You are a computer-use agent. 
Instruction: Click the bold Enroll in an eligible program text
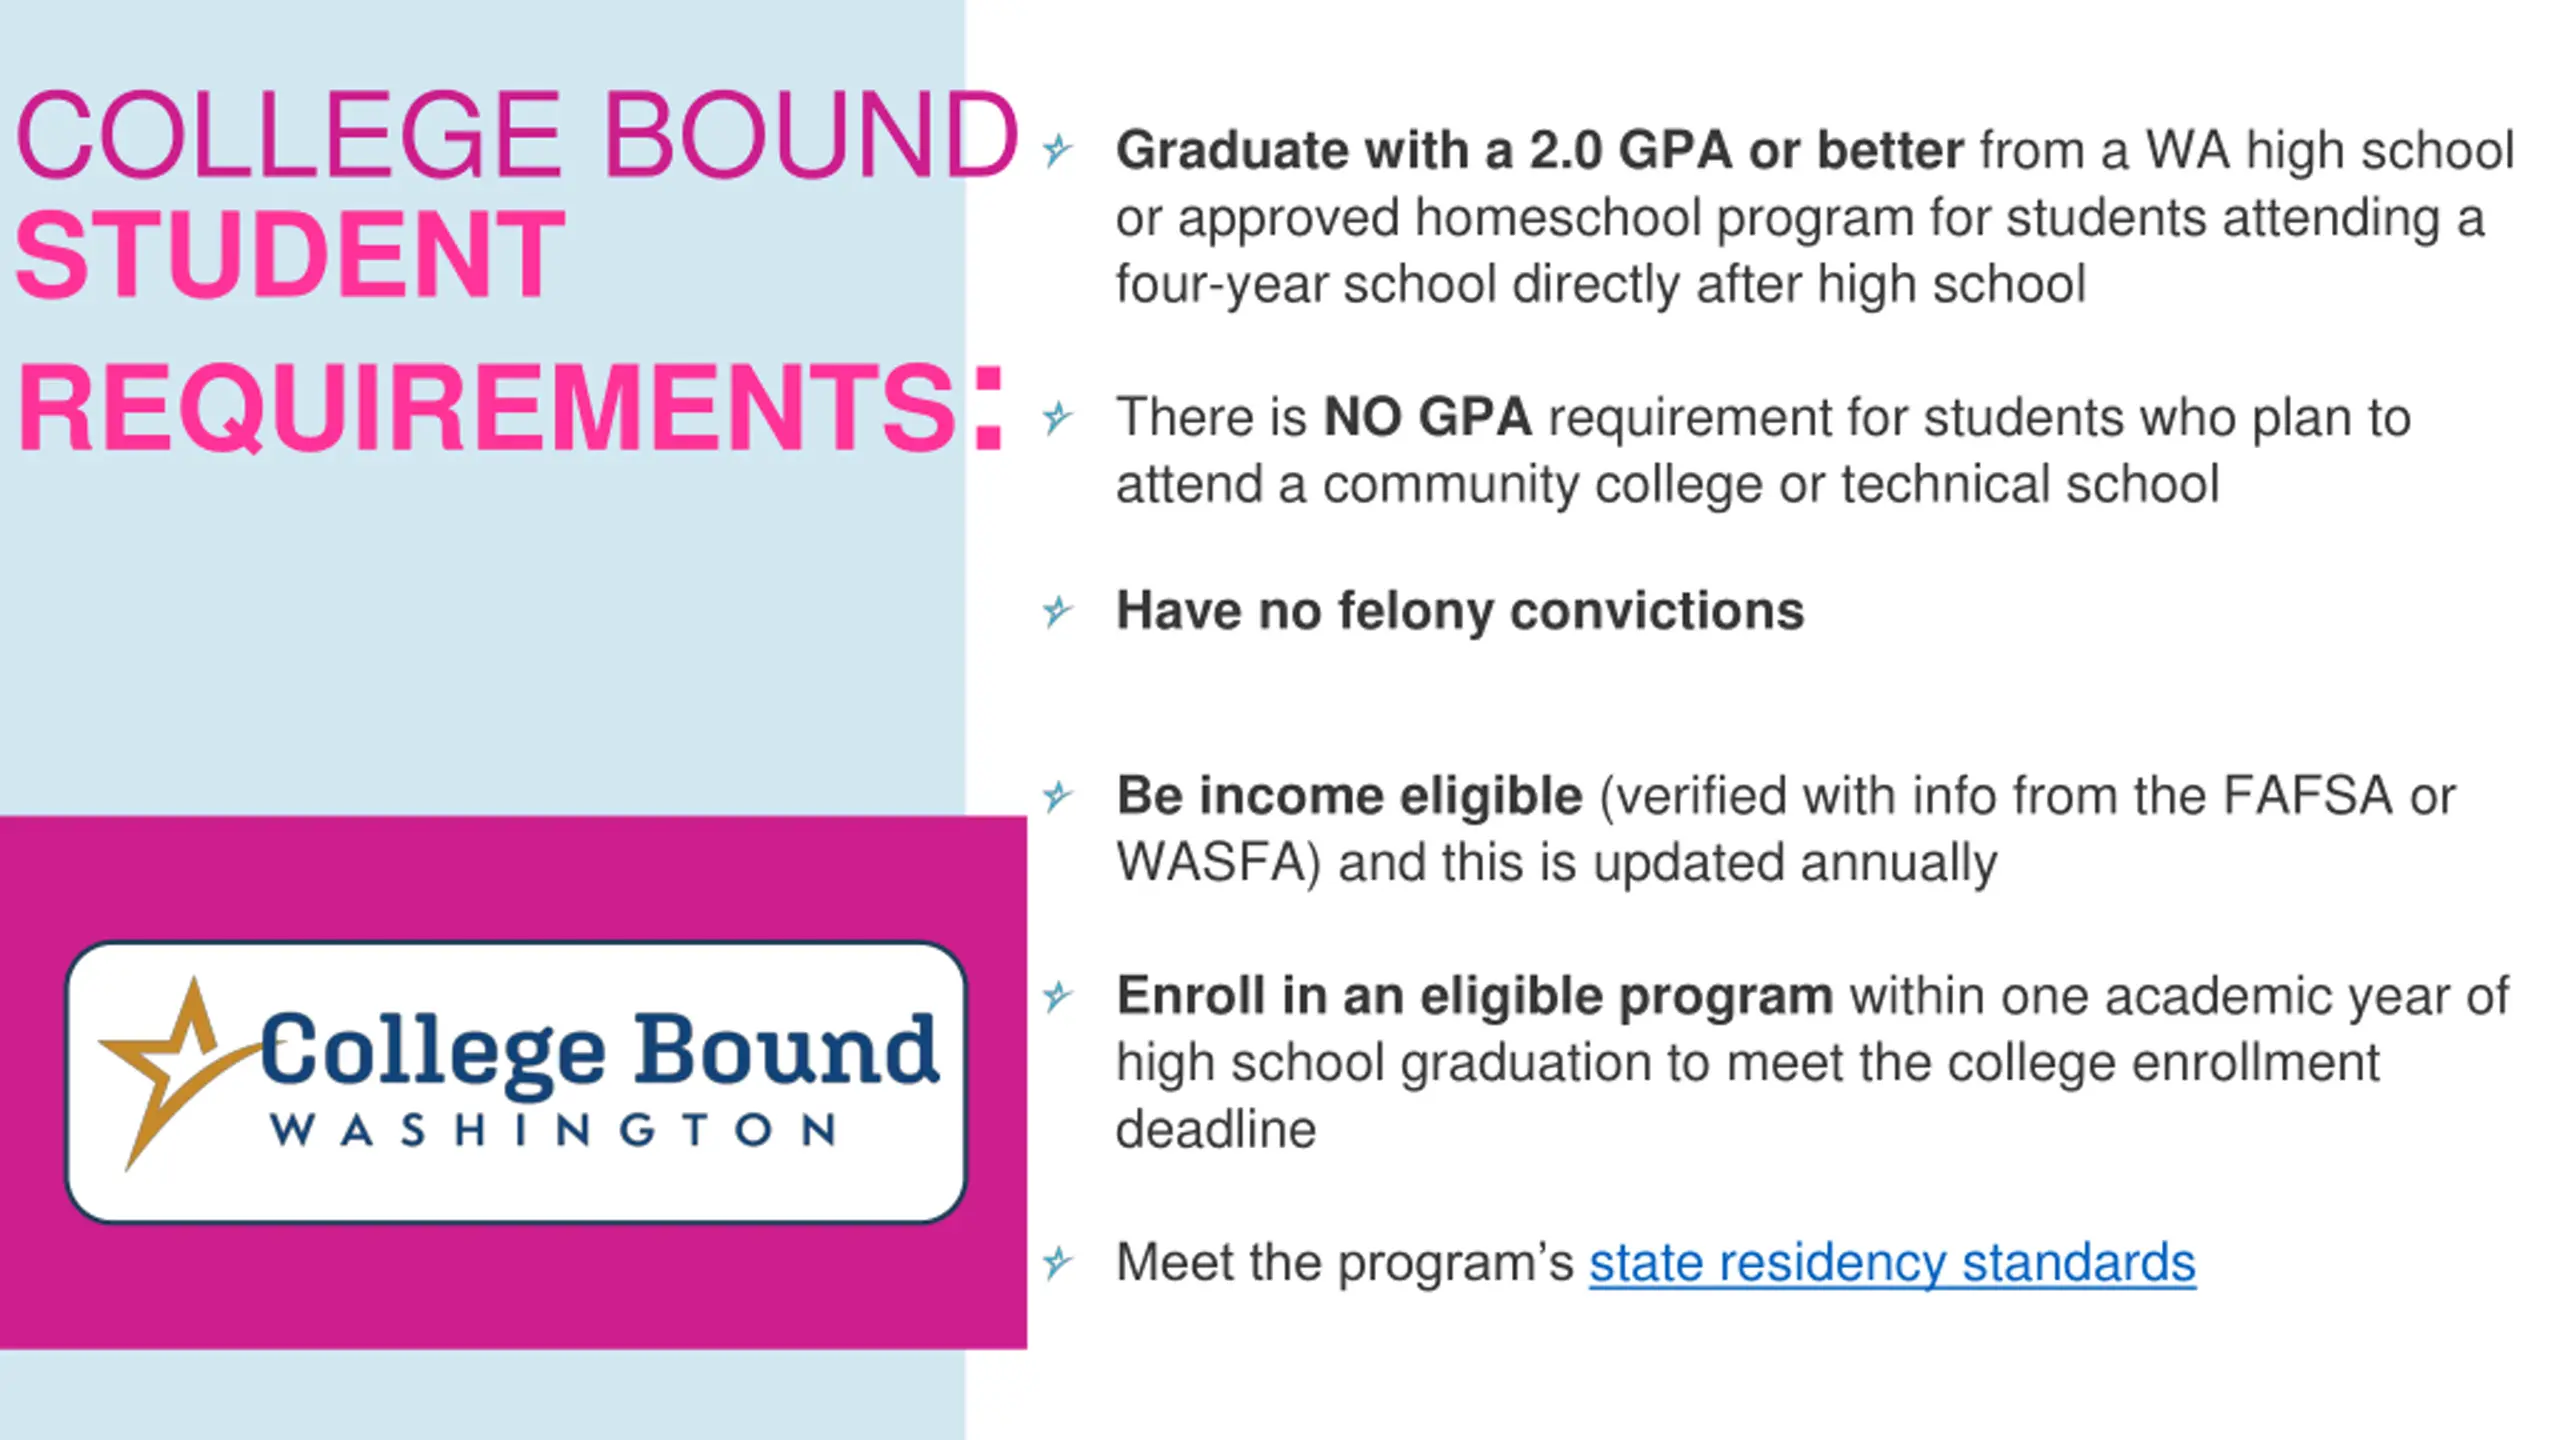[1475, 997]
